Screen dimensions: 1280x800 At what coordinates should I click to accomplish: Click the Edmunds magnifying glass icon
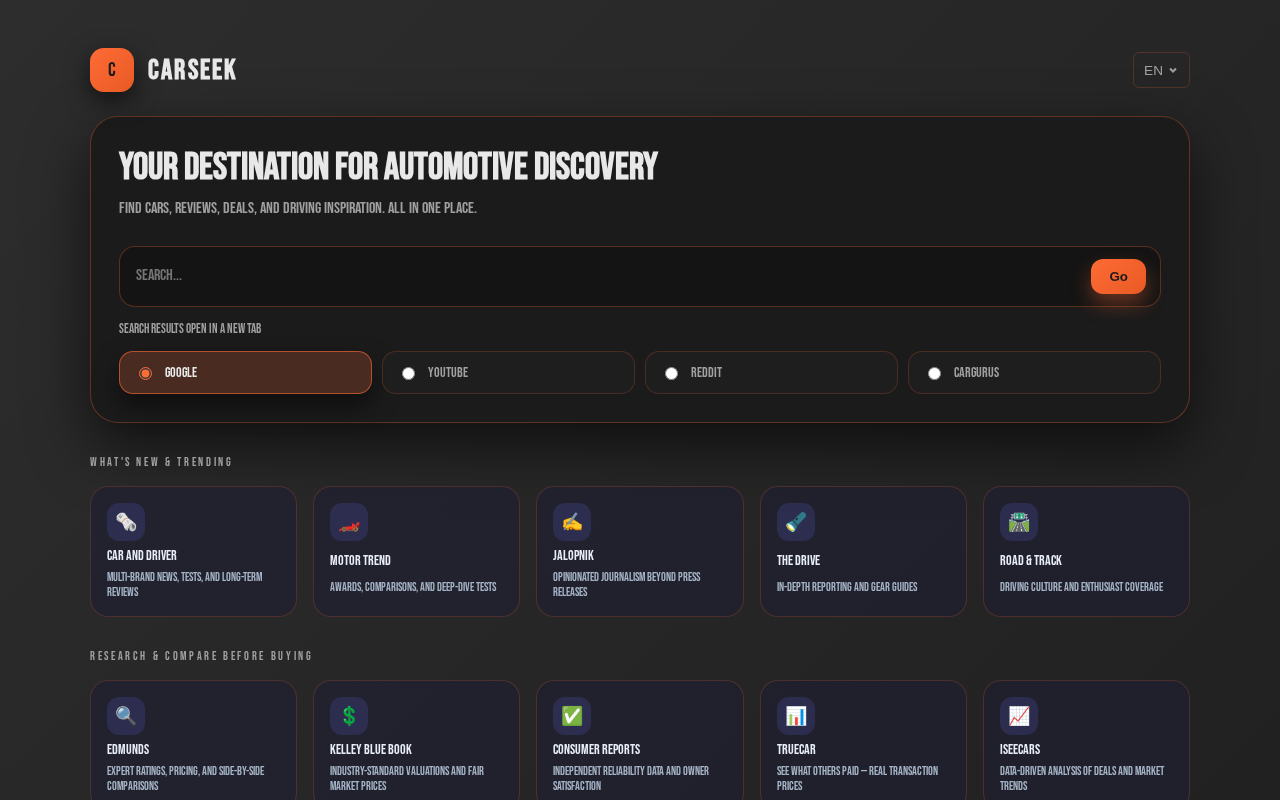(x=126, y=716)
